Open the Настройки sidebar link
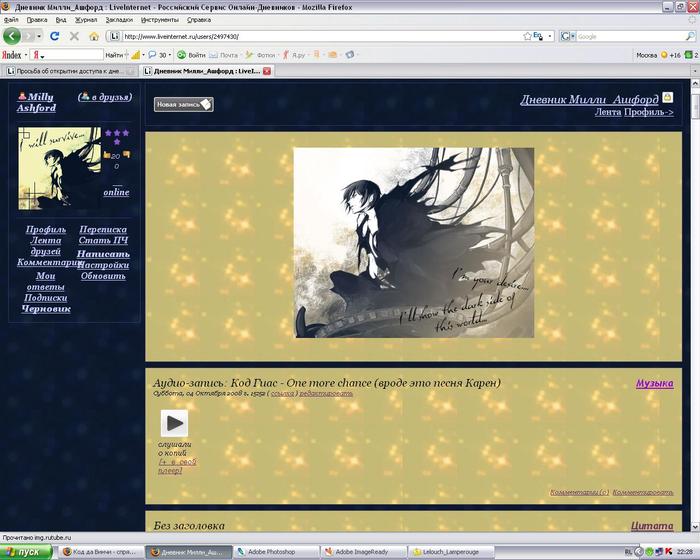The height and width of the screenshot is (560, 700). click(x=104, y=265)
